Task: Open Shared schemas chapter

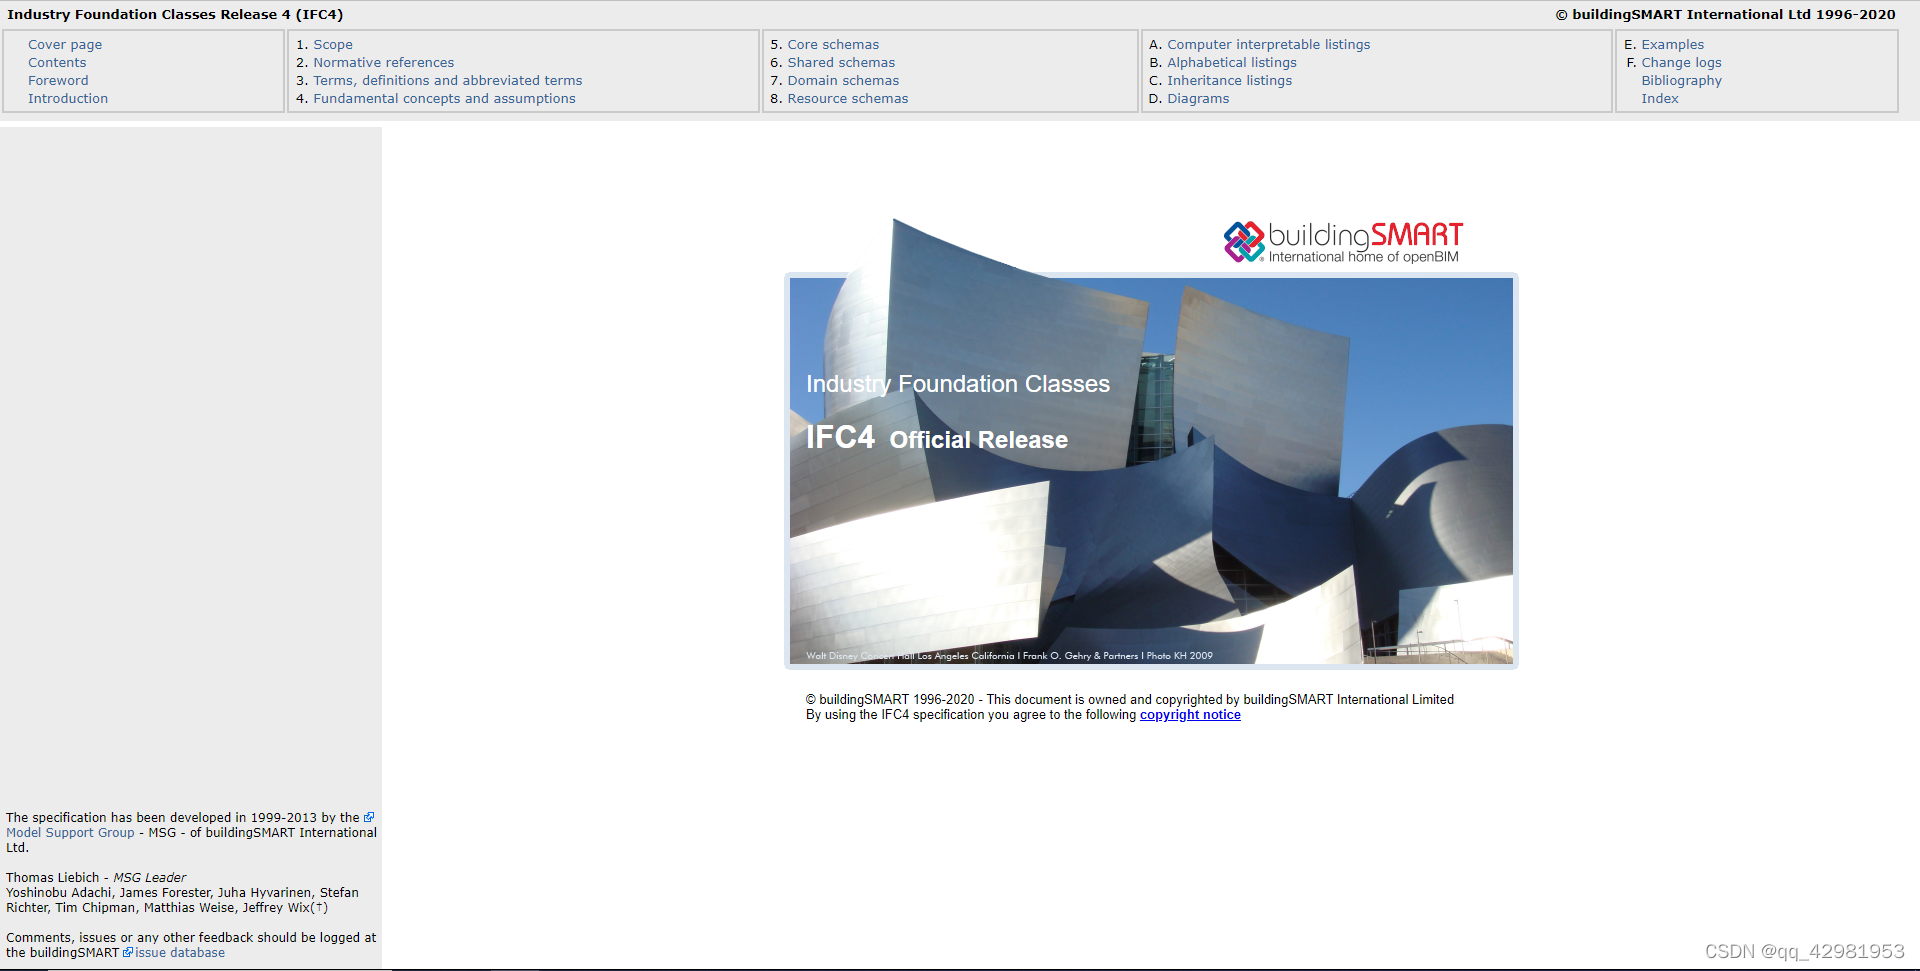Action: [x=841, y=63]
